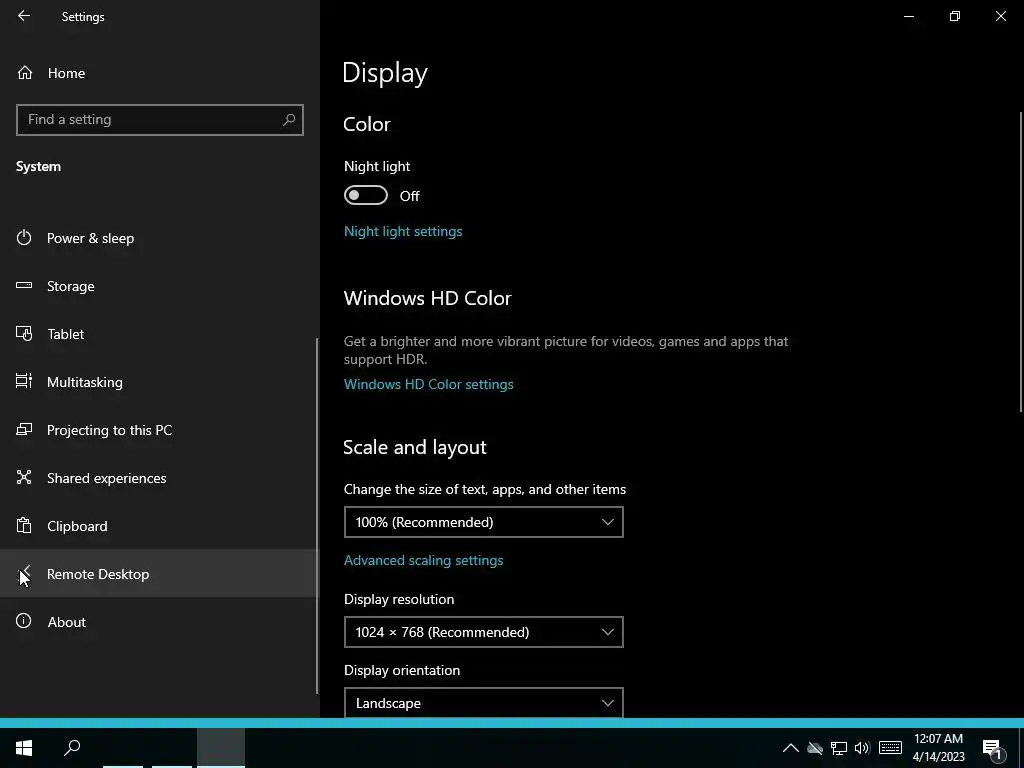Screen dimensions: 1024x768
Task: Restore down the Settings window
Action: (955, 16)
